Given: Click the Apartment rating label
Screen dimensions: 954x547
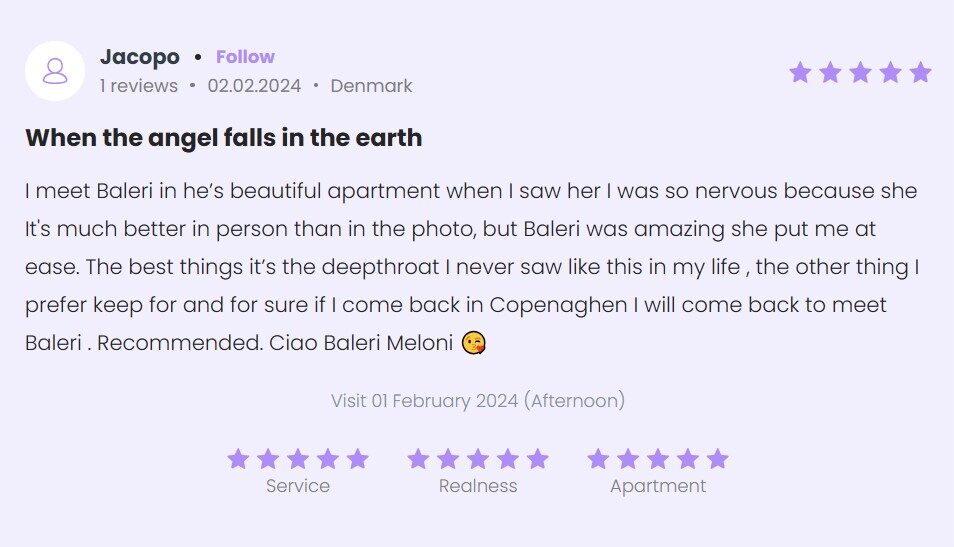Looking at the screenshot, I should point(658,486).
